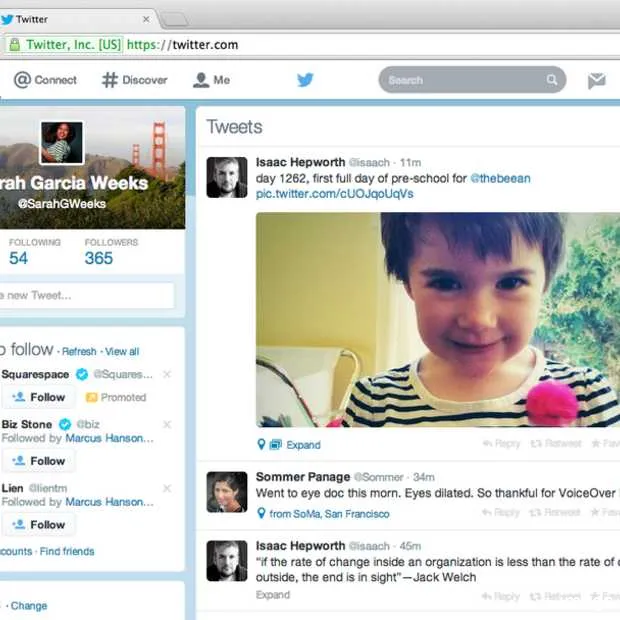Open Sommer Panage avatar
Viewport: 620px width, 620px height.
point(227,492)
